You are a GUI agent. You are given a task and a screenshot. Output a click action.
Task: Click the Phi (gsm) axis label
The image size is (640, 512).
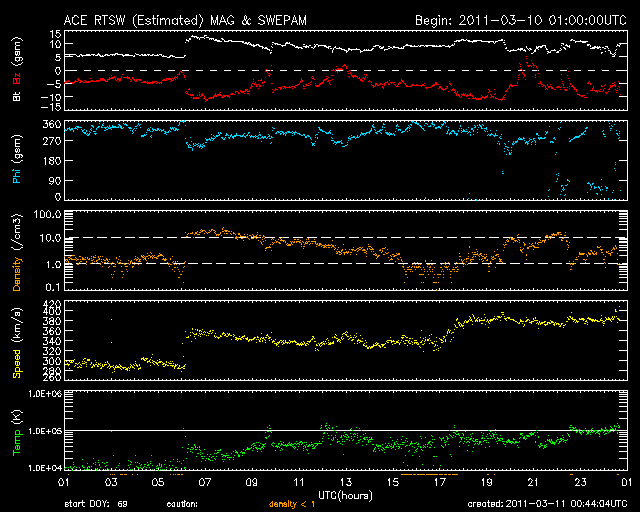(x=17, y=160)
